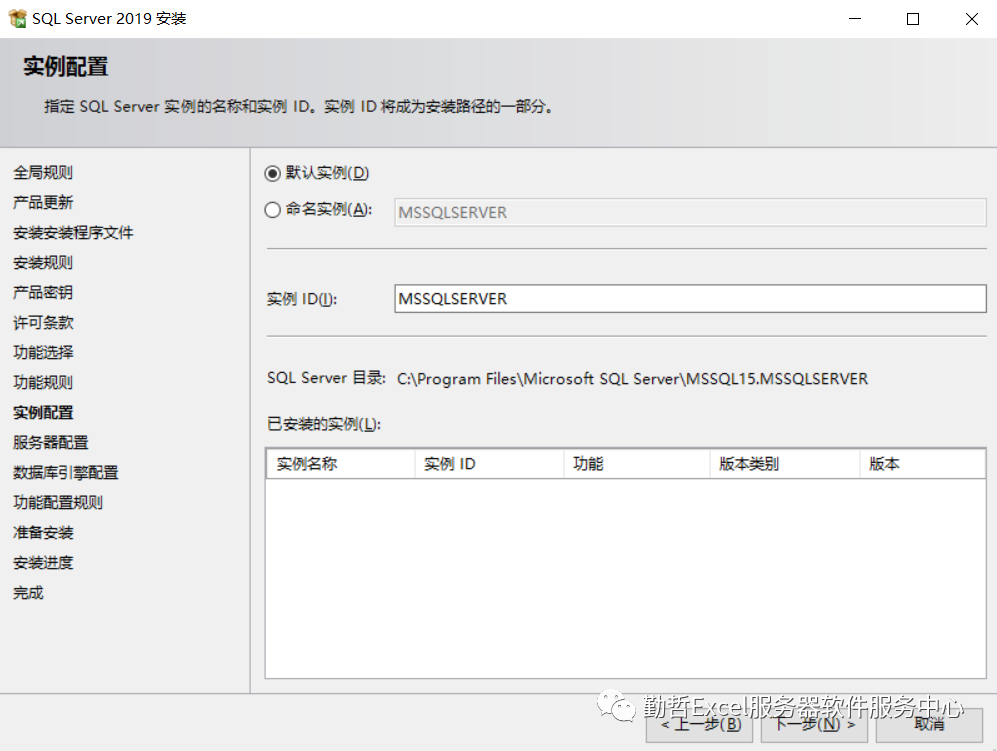Click the 实例 ID input field
This screenshot has height=751, width=997.
click(690, 298)
